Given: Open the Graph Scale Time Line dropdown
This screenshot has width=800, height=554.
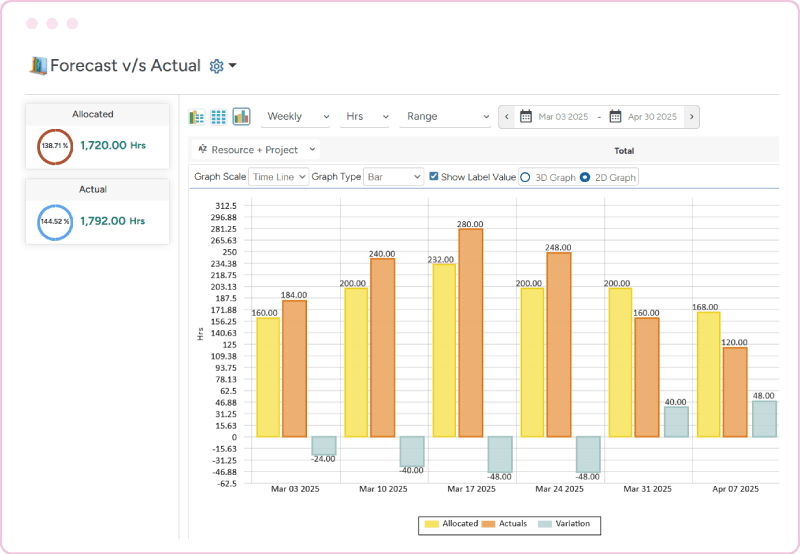Looking at the screenshot, I should pos(278,177).
